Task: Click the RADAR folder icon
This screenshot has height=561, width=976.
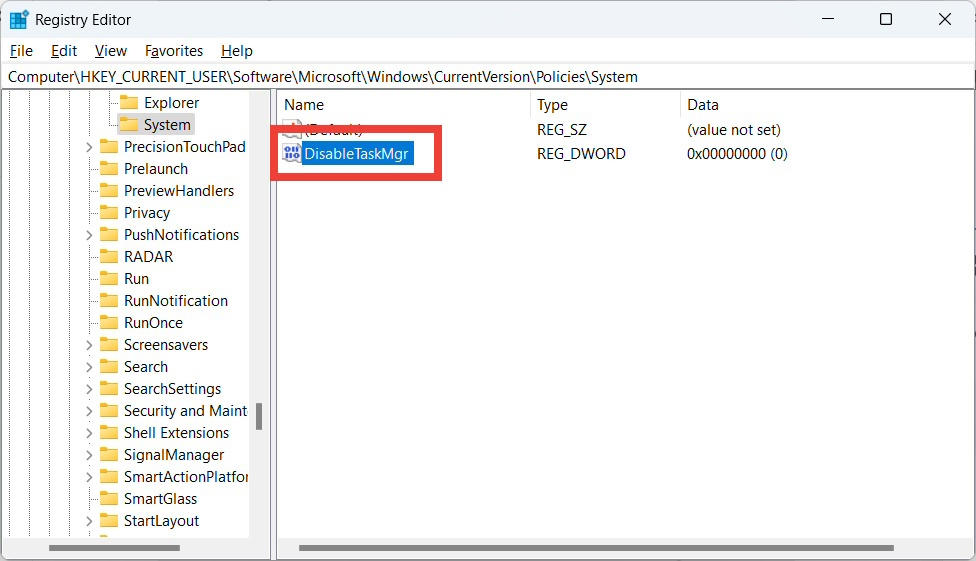Action: [x=109, y=257]
